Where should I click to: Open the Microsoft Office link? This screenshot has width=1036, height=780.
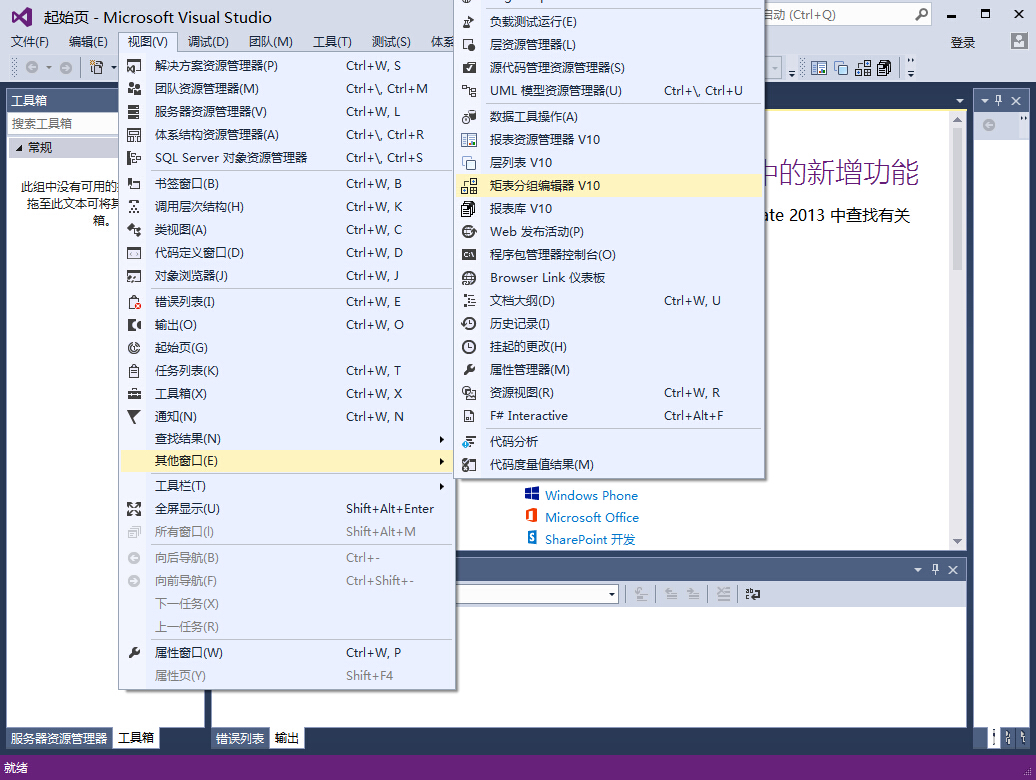pyautogui.click(x=592, y=518)
